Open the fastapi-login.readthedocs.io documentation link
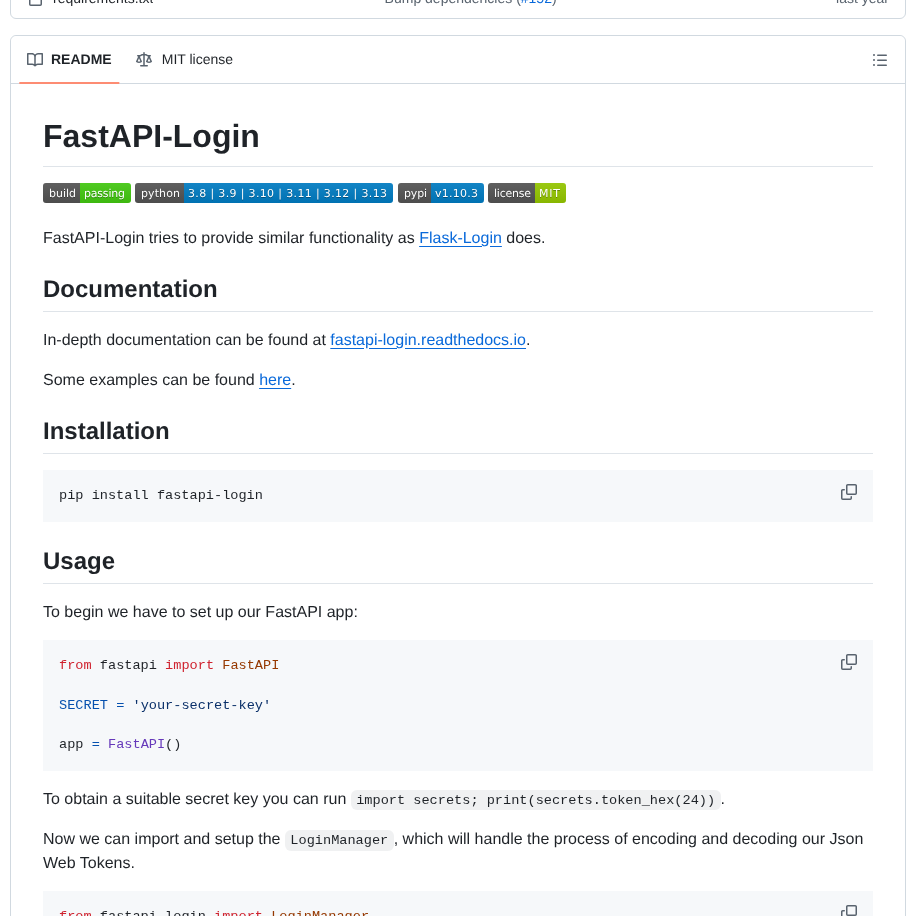Image resolution: width=914 pixels, height=916 pixels. click(x=428, y=340)
